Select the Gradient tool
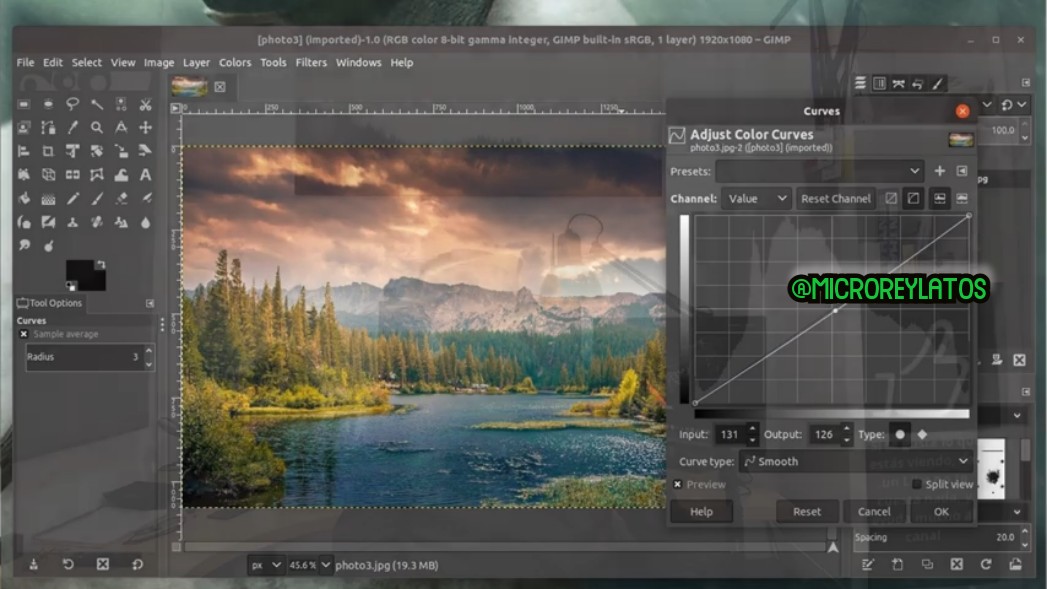The width and height of the screenshot is (1047, 589). (48, 198)
